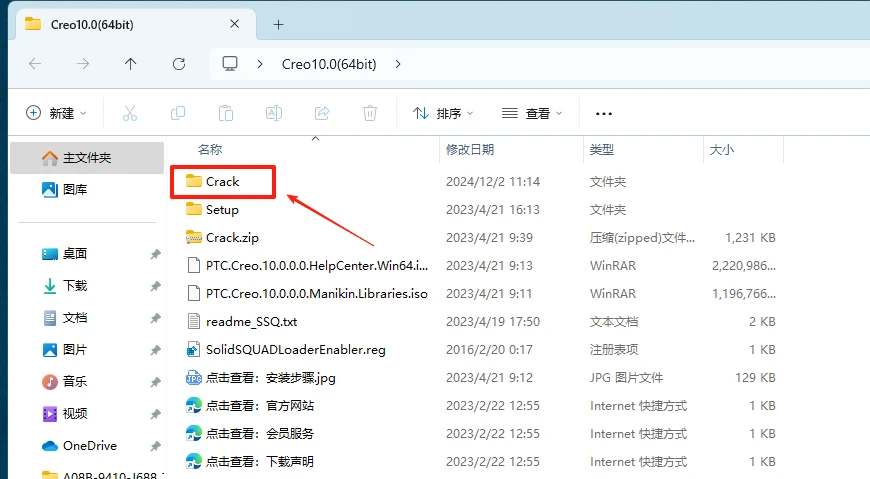Click the pin icon next to OneDrive

[155, 446]
